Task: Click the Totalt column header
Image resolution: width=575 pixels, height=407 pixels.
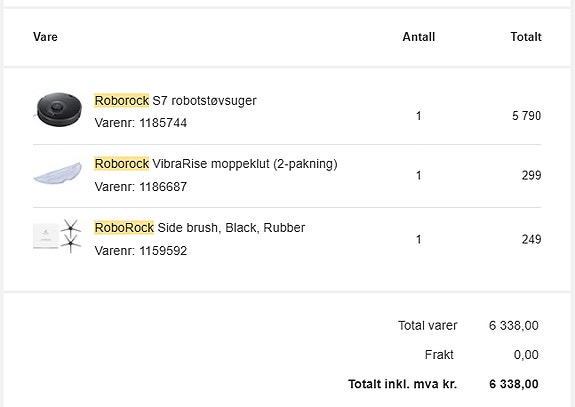Action: [x=526, y=37]
